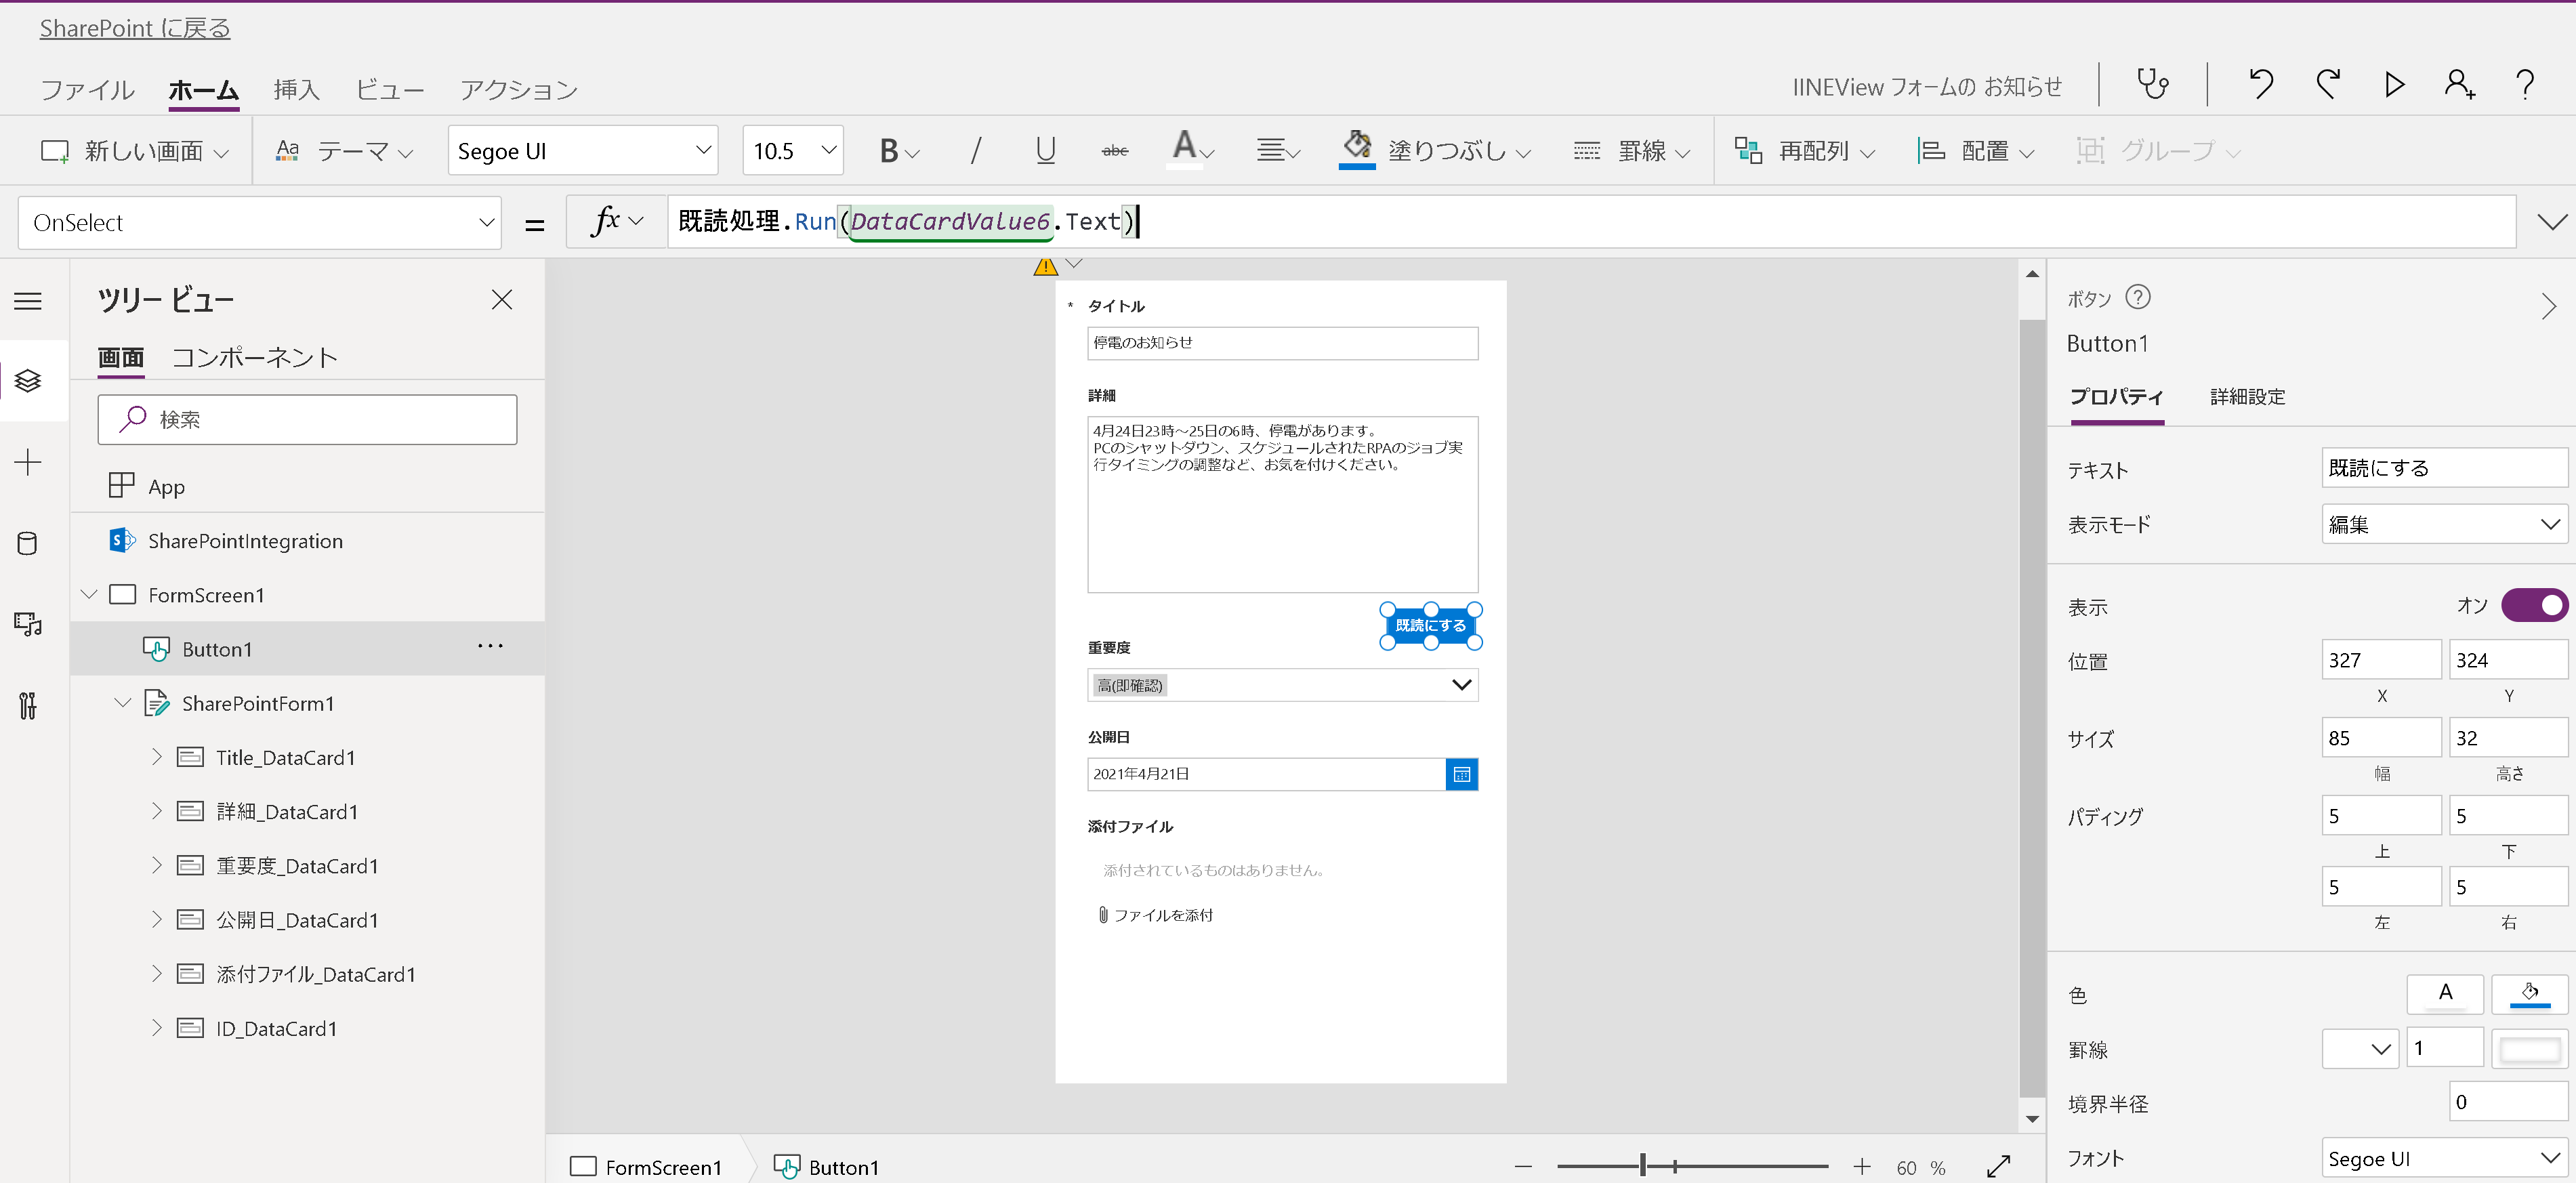
Task: Open the Data sources cylinder icon
Action: coord(28,543)
